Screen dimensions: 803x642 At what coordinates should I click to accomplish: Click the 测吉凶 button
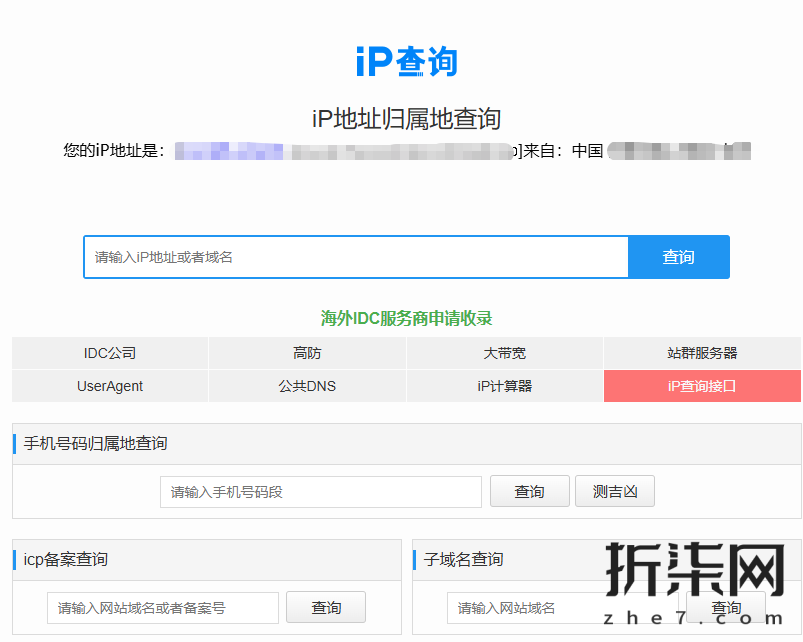614,491
